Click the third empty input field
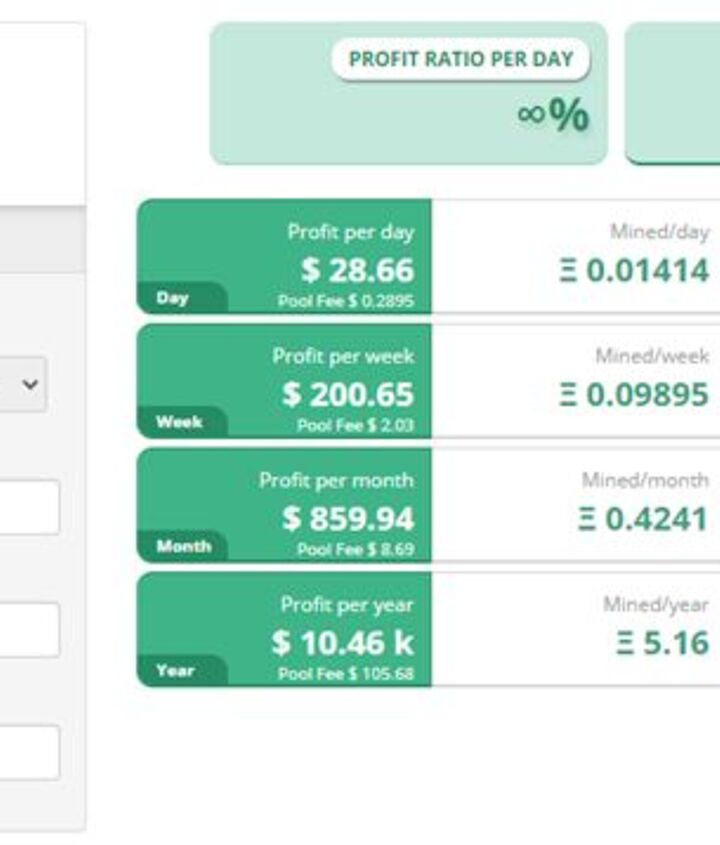Screen dimensions: 720x845 click(28, 752)
